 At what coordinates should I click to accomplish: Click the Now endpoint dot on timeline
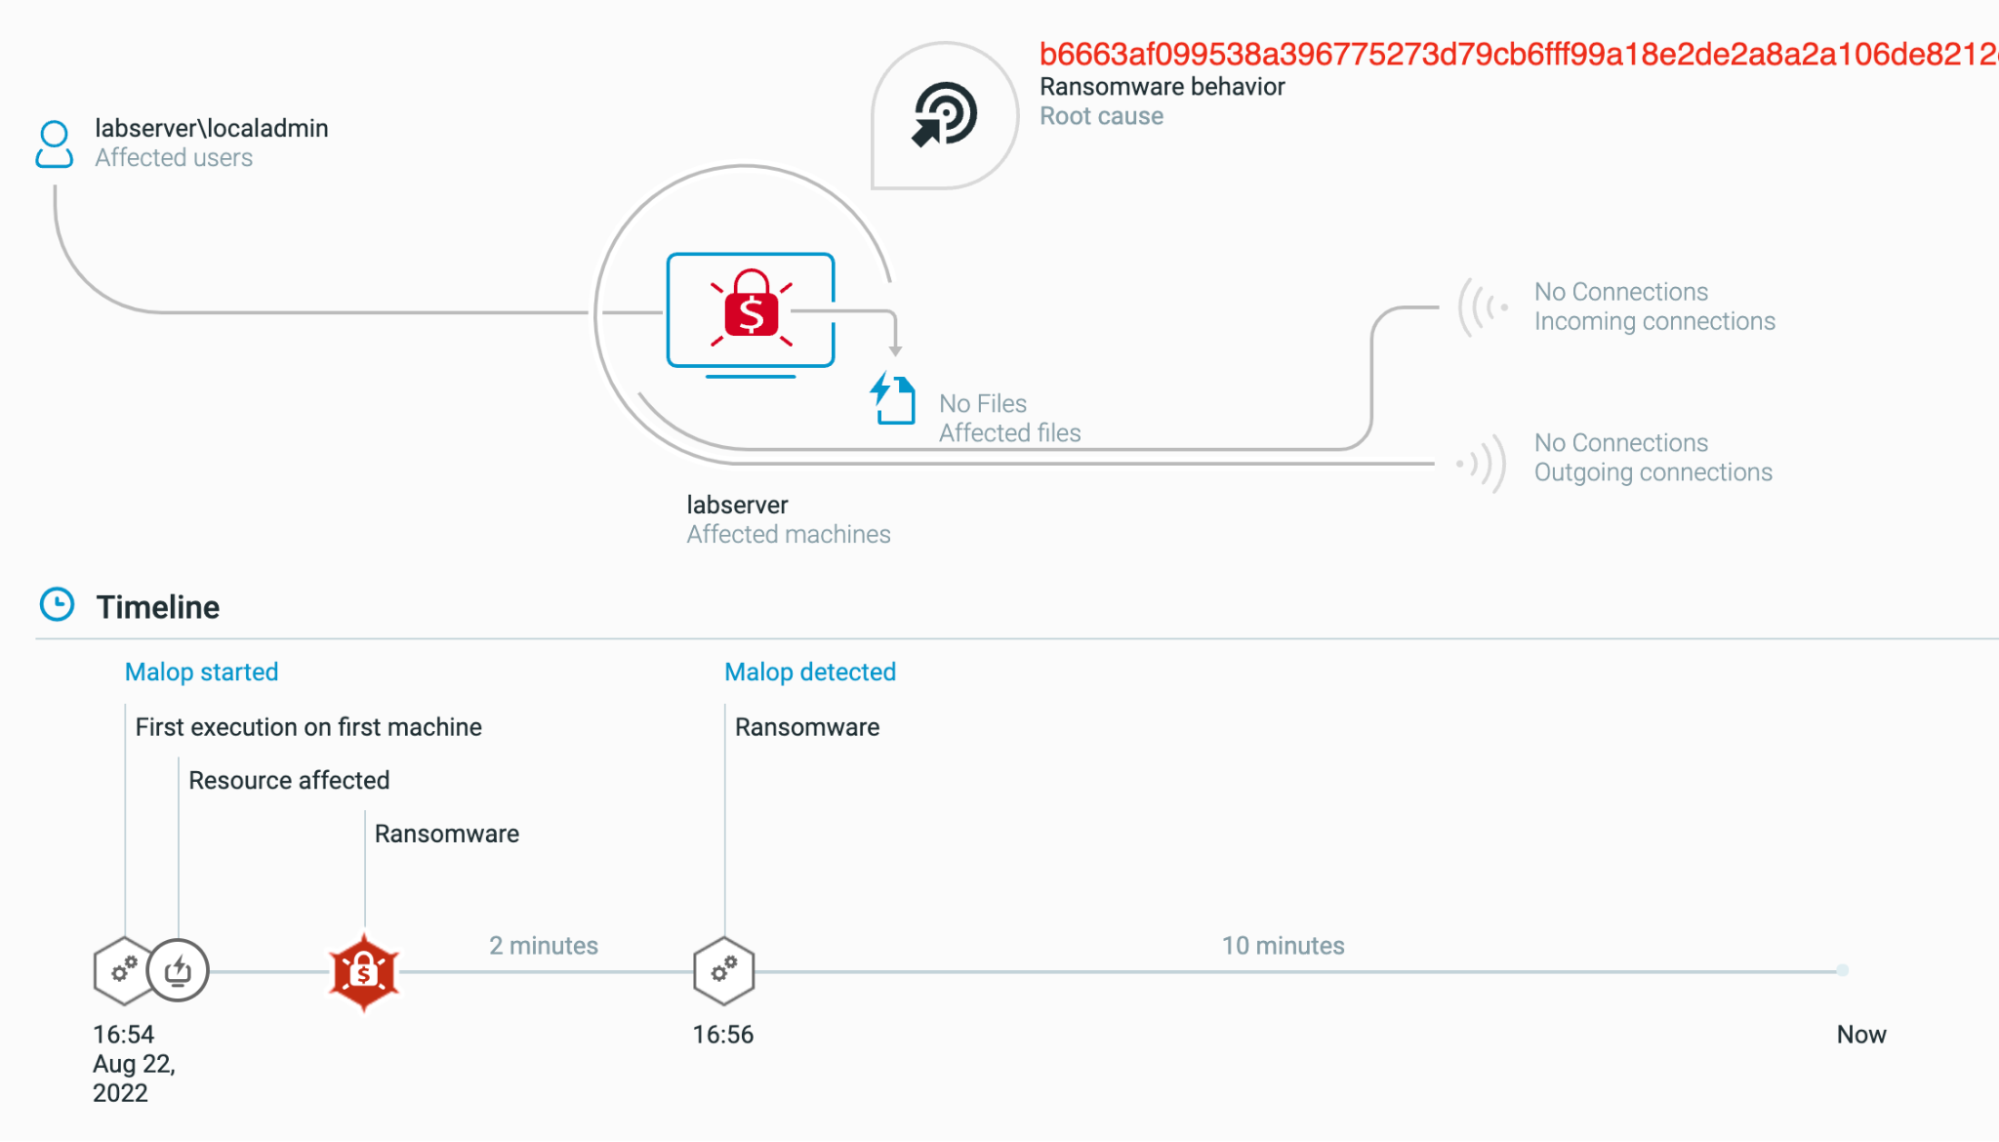tap(1842, 970)
